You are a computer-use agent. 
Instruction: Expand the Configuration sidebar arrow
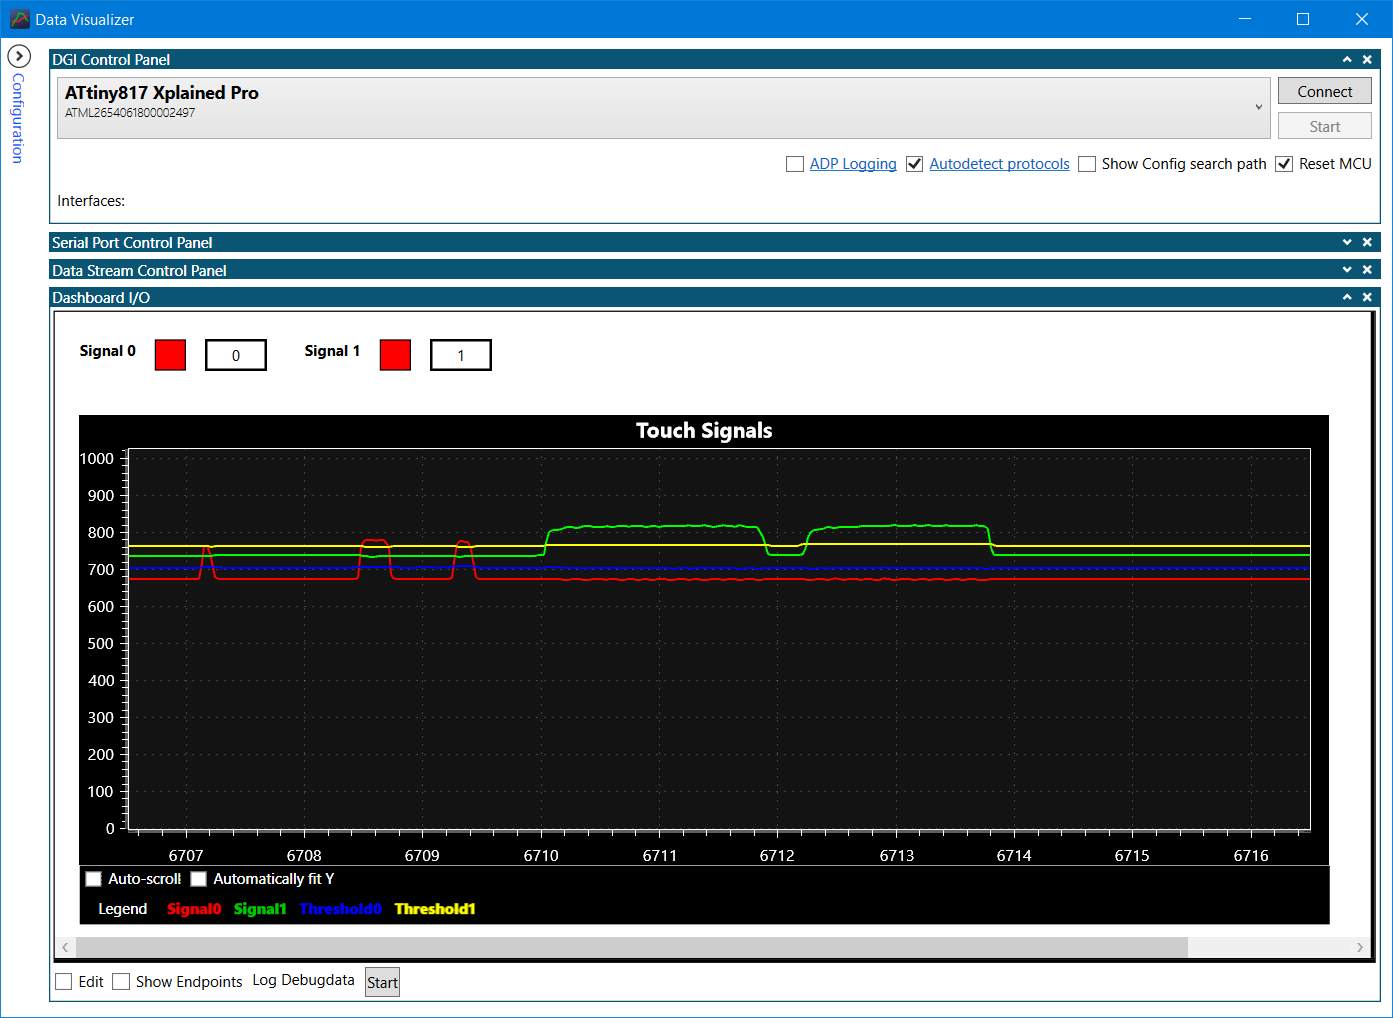click(x=18, y=56)
